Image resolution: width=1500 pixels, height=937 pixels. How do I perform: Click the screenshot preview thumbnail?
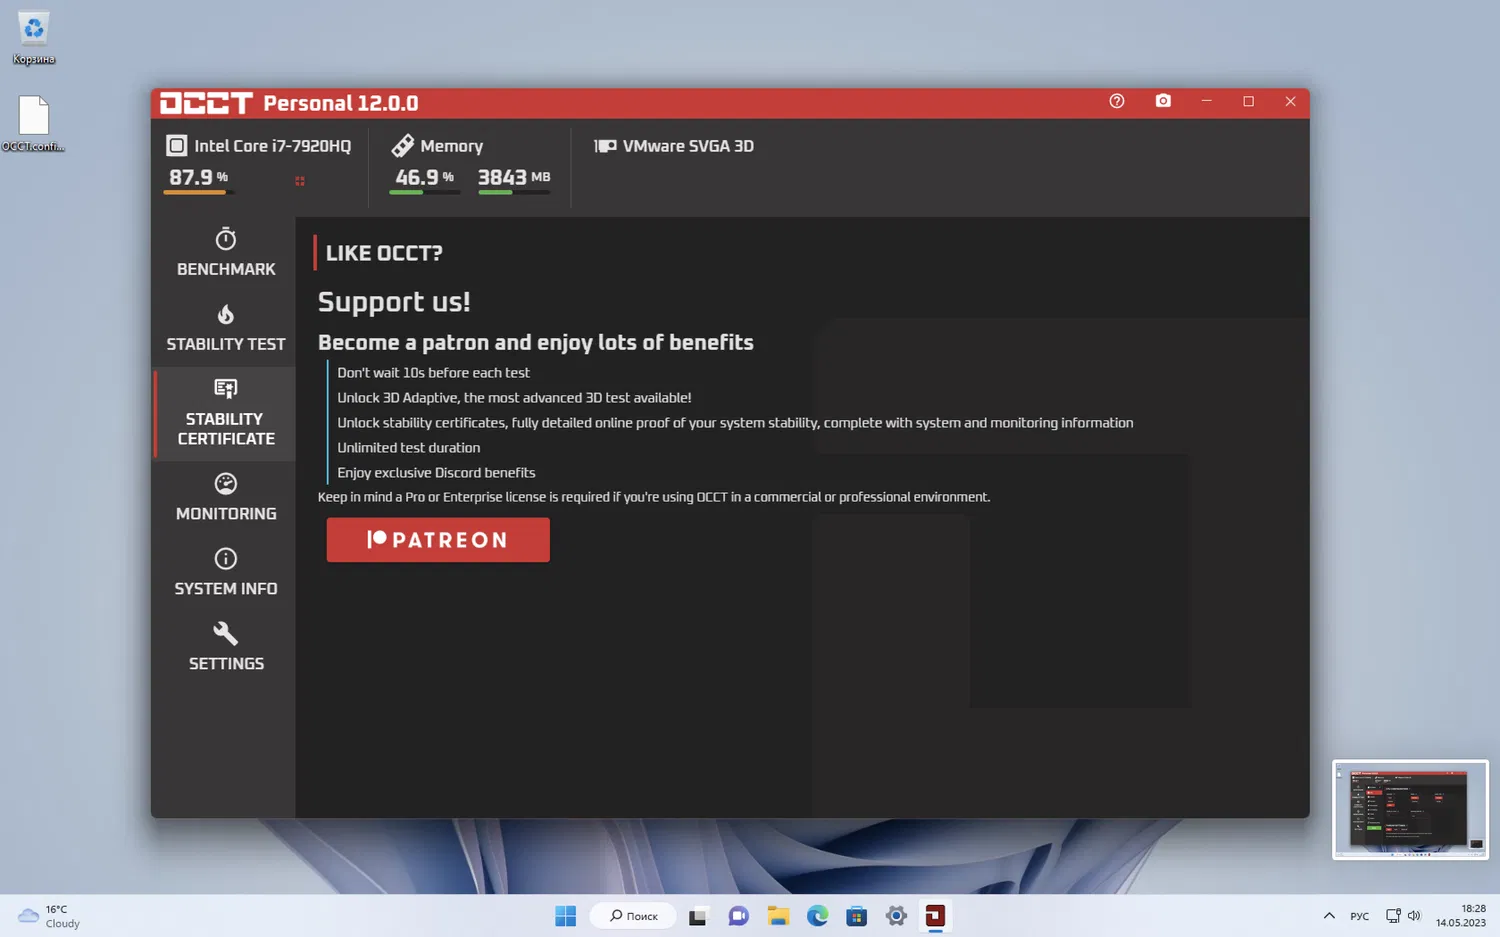click(1410, 810)
